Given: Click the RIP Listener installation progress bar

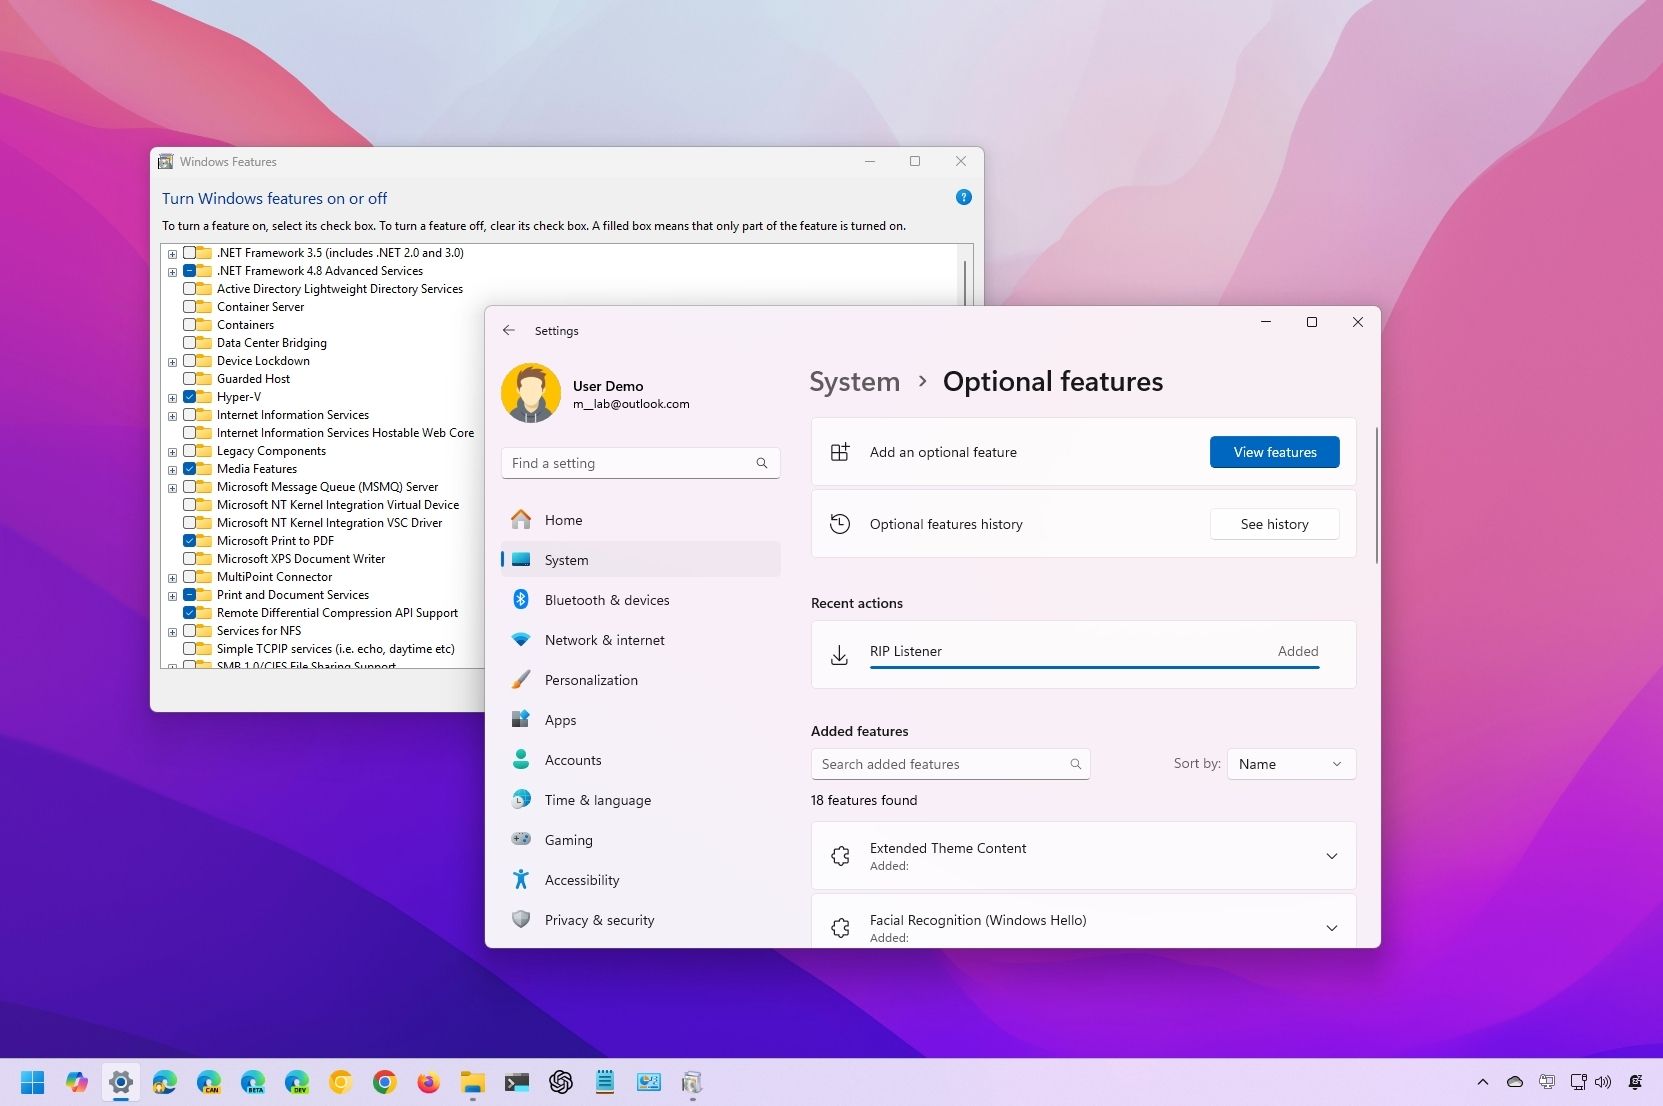Looking at the screenshot, I should 1094,668.
